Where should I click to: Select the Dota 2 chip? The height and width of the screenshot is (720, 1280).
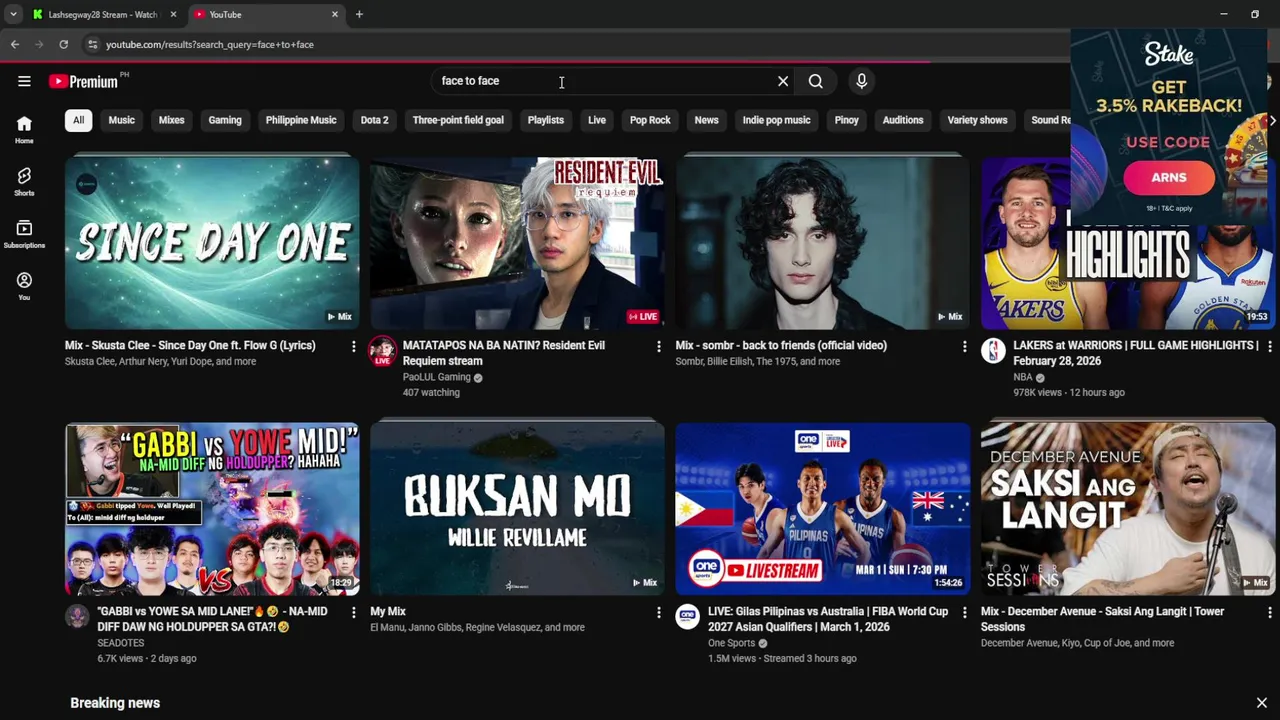[x=374, y=120]
